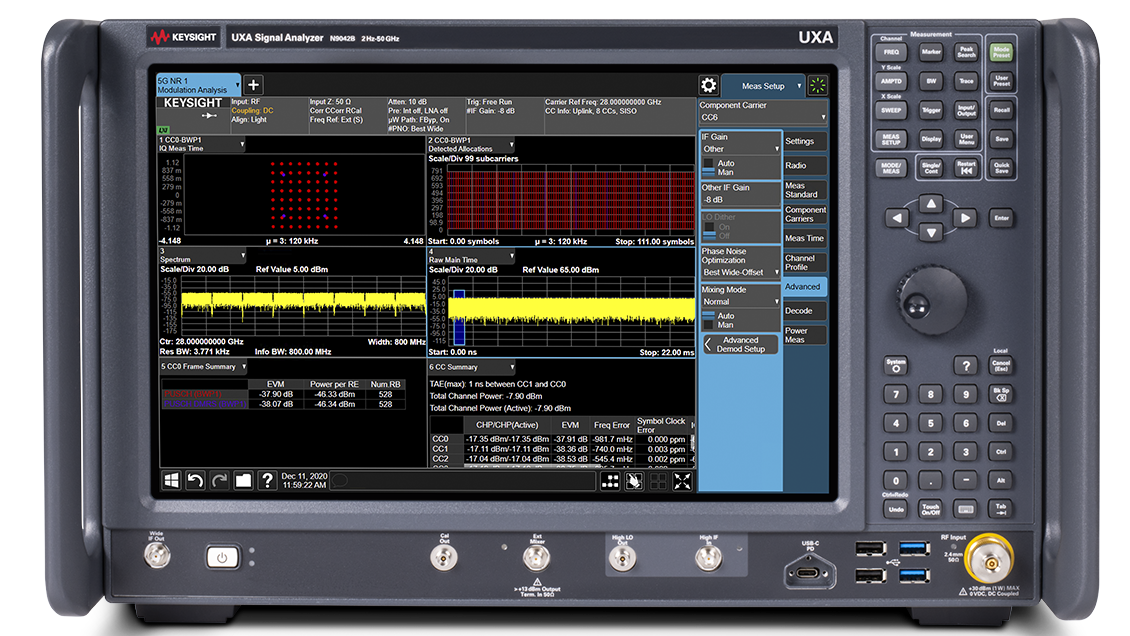
Task: Open the Detected Allocations window dropdown
Action: (x=471, y=145)
